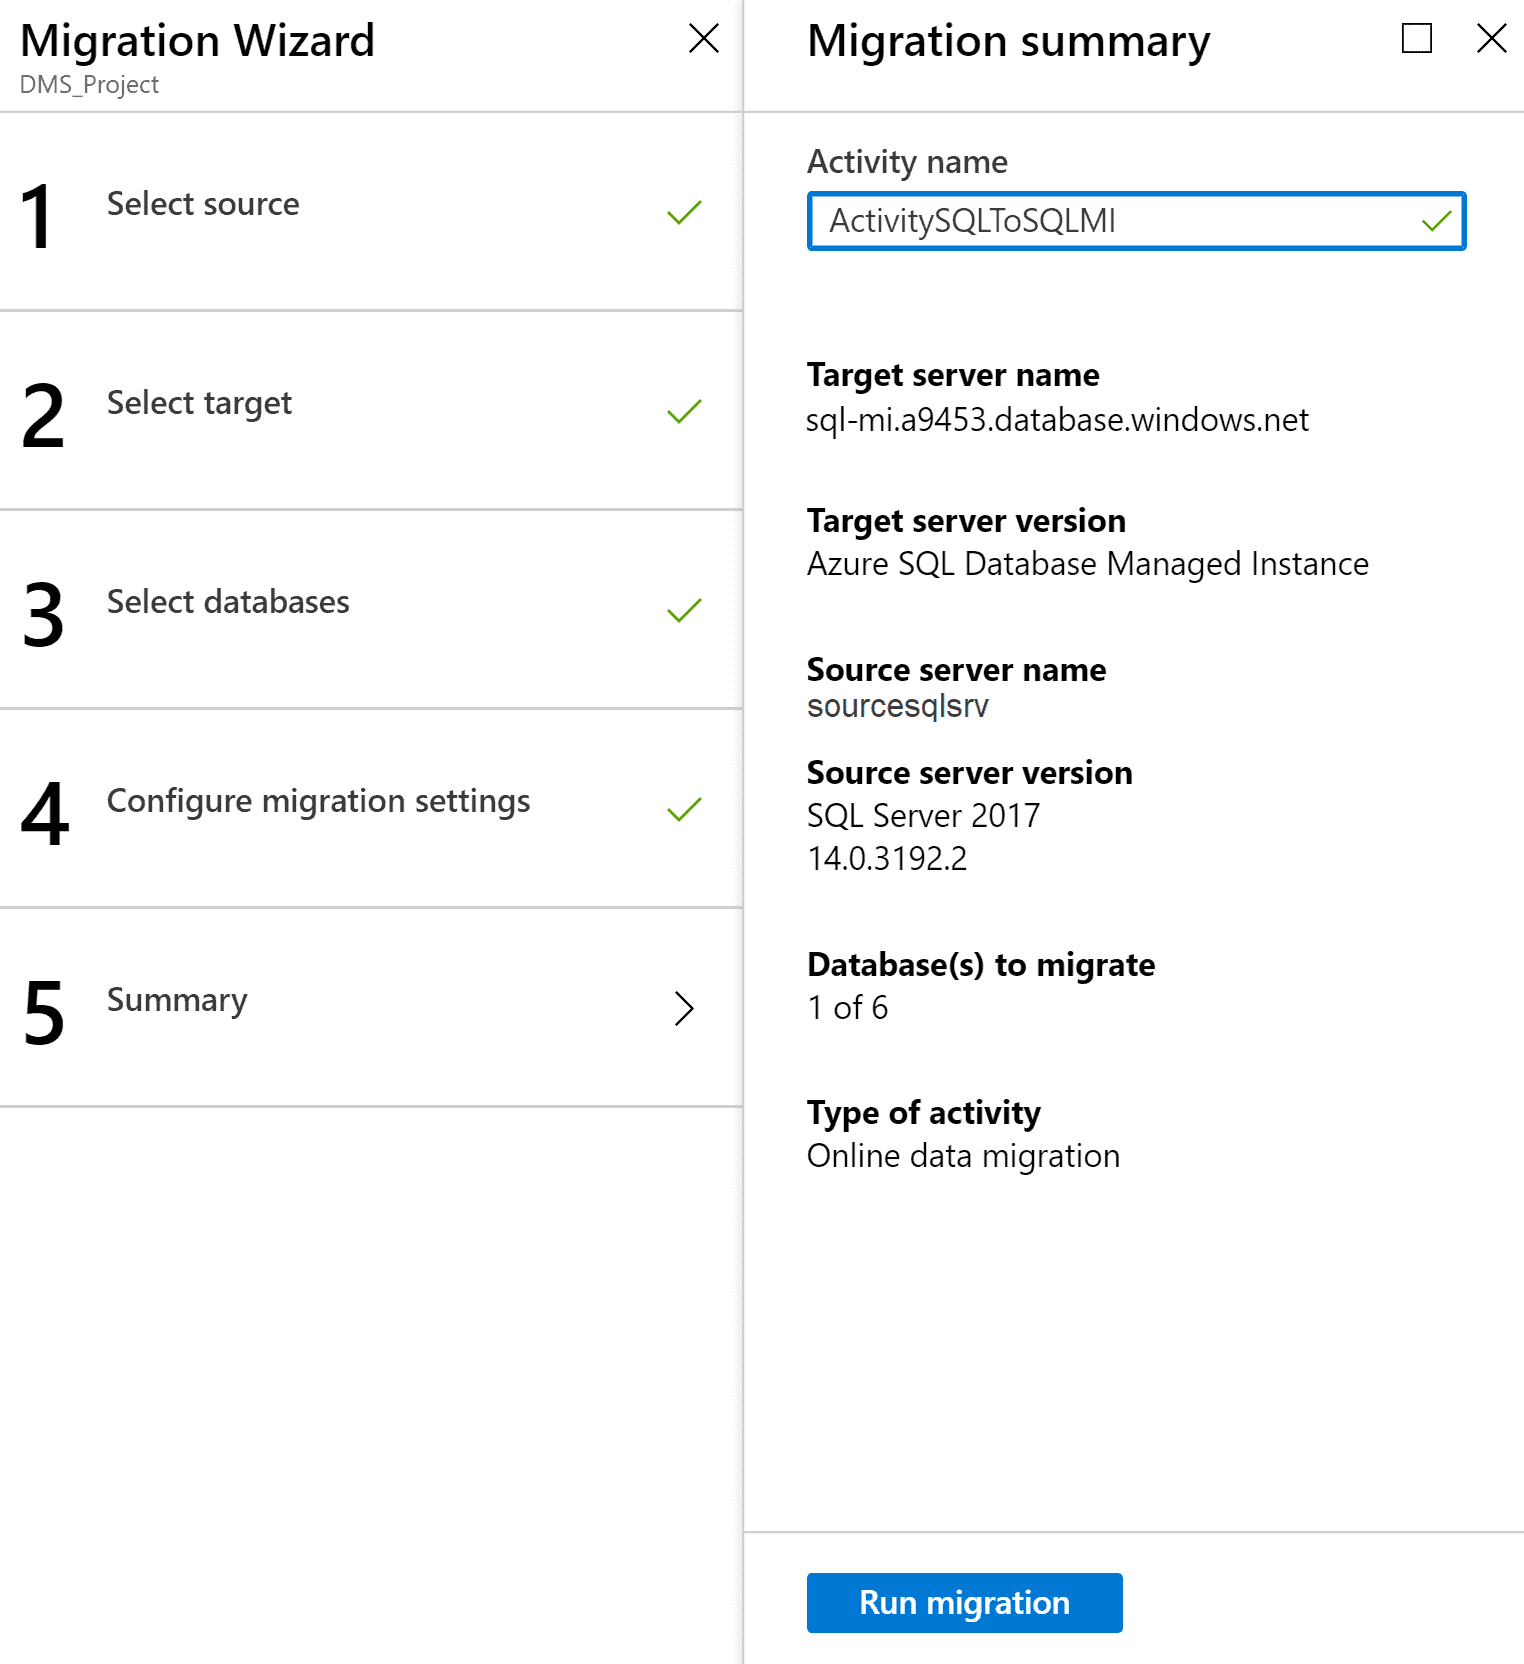Click the Activity name input field
1524x1664 pixels.
click(1110, 221)
